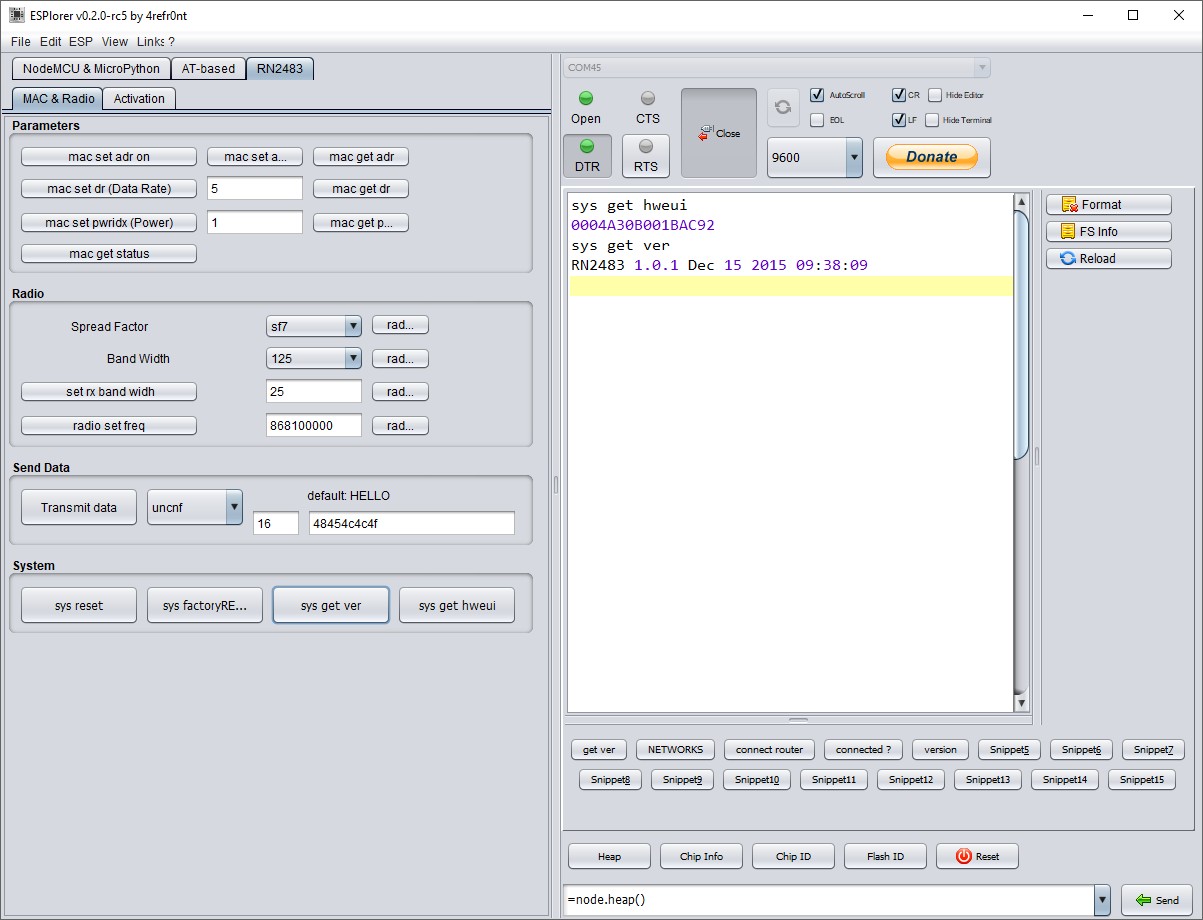Viewport: 1203px width, 920px height.
Task: Click the Spread Factor rad... apply button
Action: pyautogui.click(x=400, y=325)
